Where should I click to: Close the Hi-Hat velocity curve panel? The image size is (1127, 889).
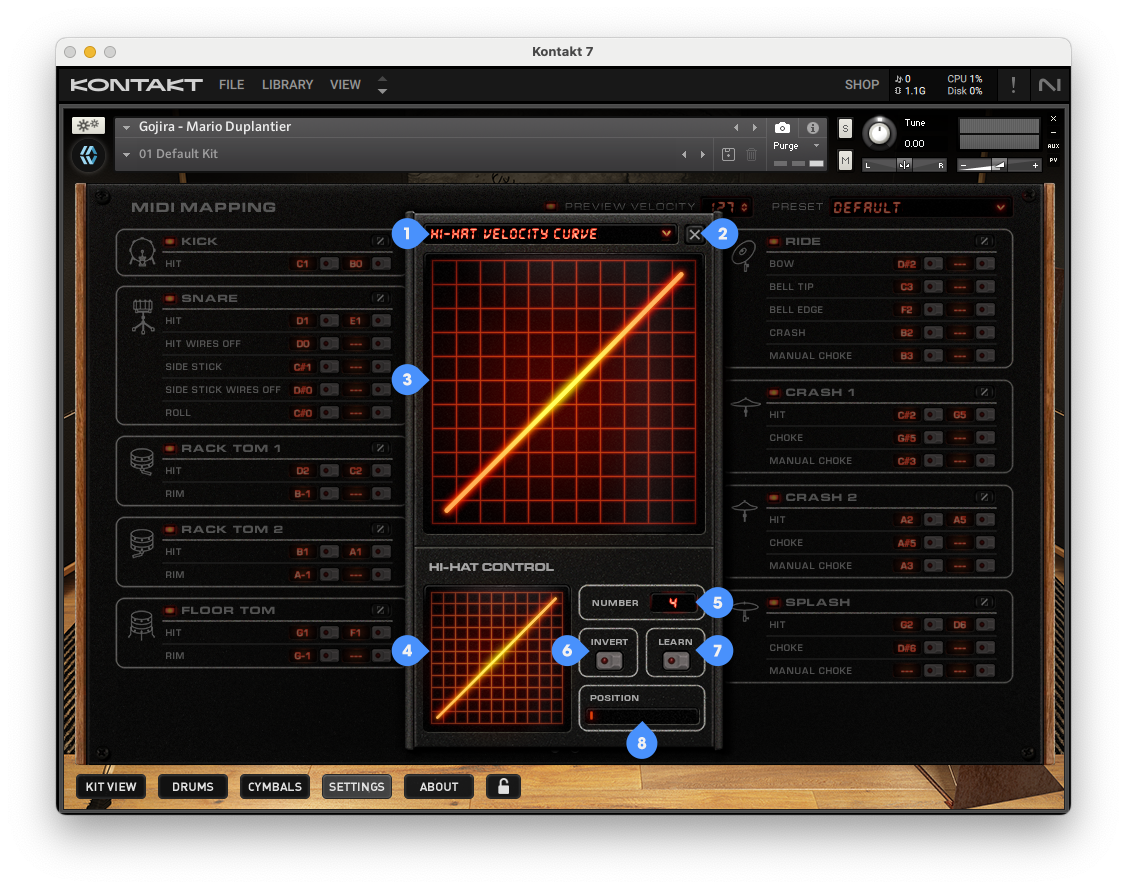click(x=695, y=234)
